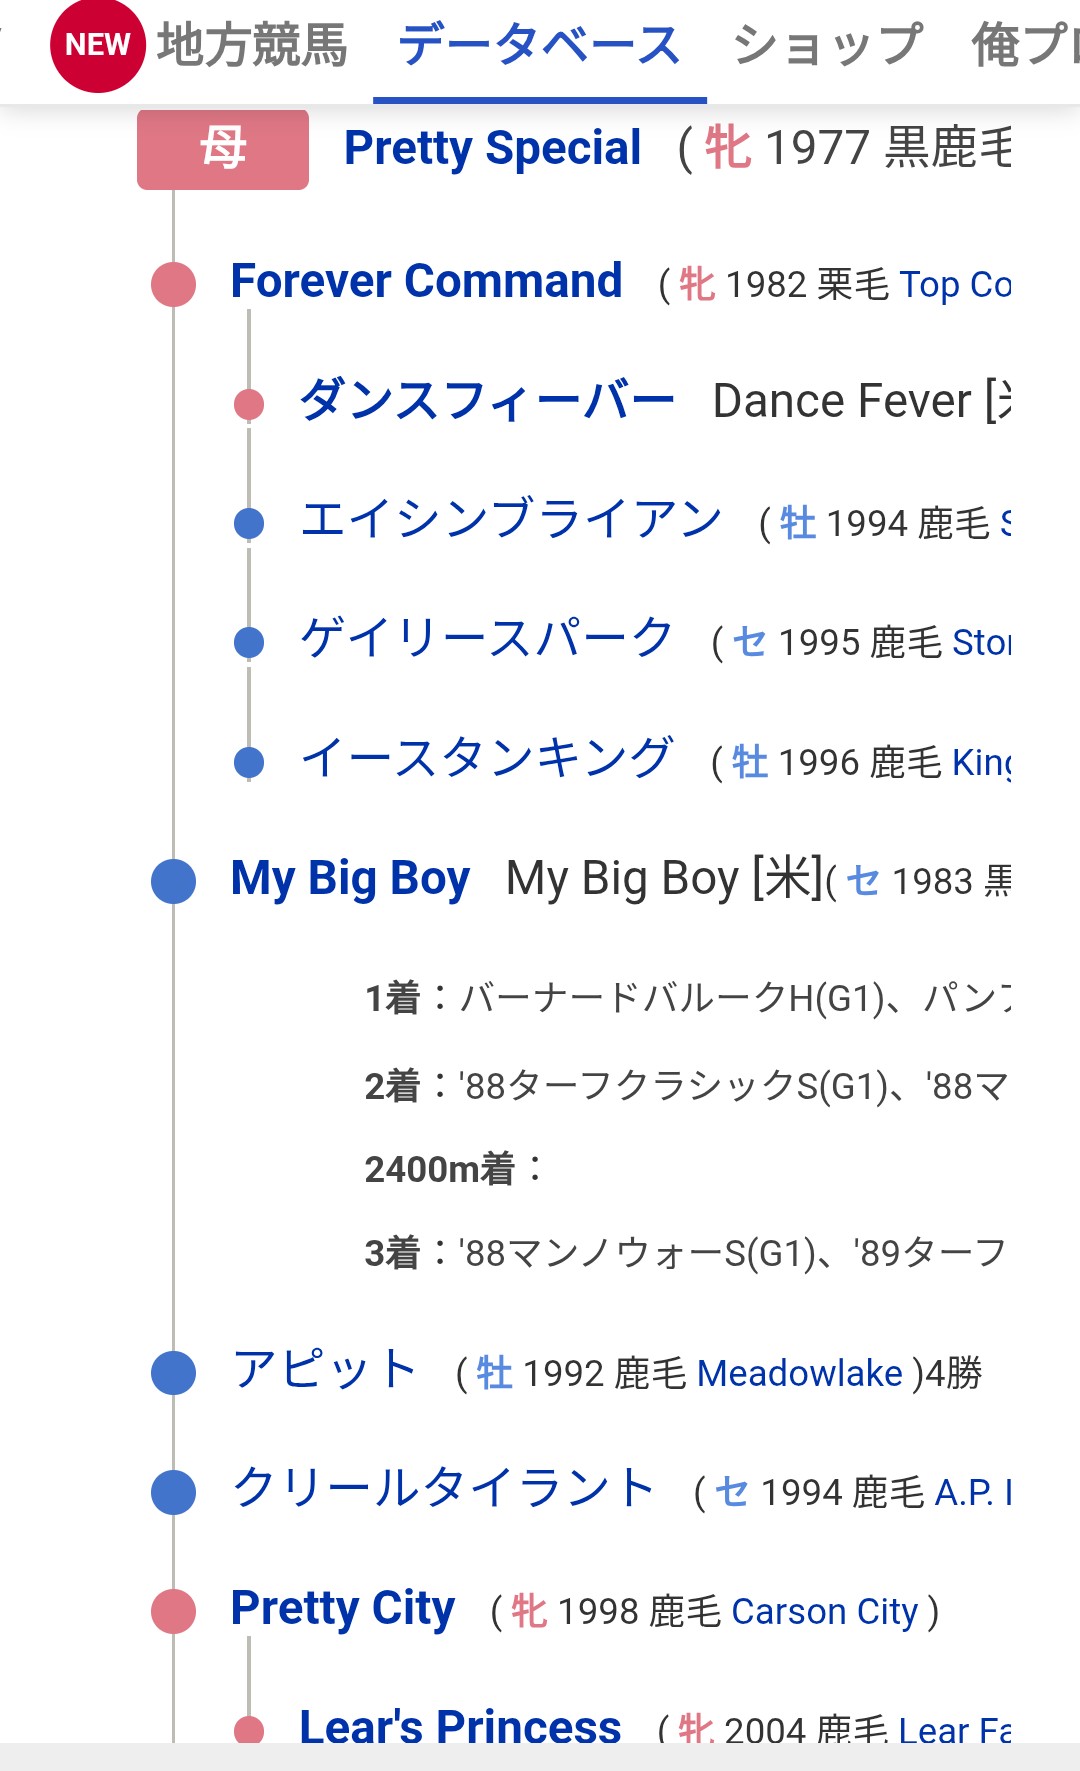The image size is (1080, 1771).
Task: Click blue node beside My Big Boy
Action: tap(173, 881)
